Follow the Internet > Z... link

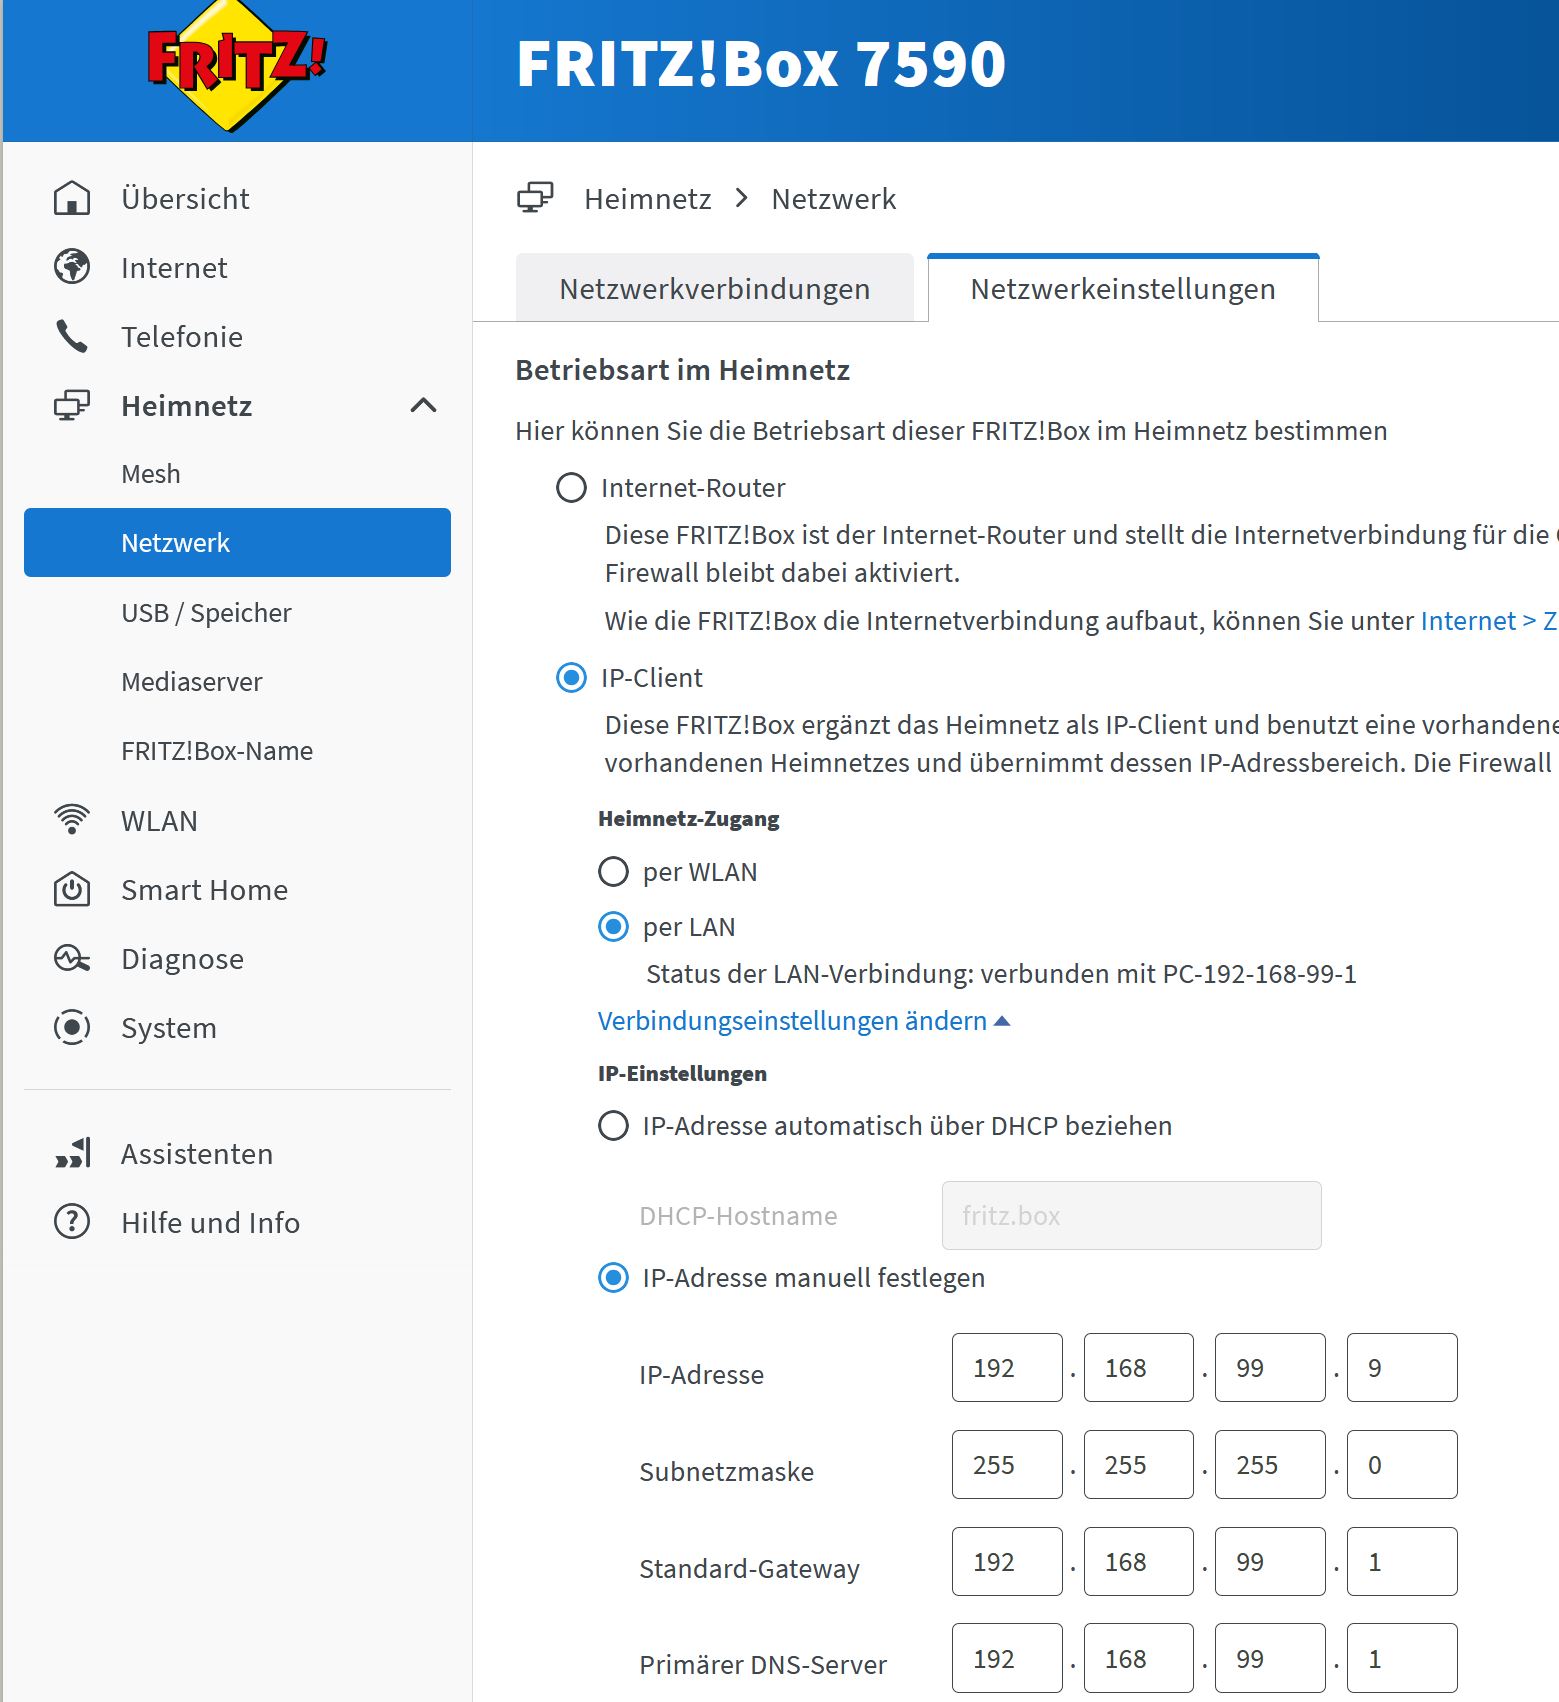(1489, 621)
